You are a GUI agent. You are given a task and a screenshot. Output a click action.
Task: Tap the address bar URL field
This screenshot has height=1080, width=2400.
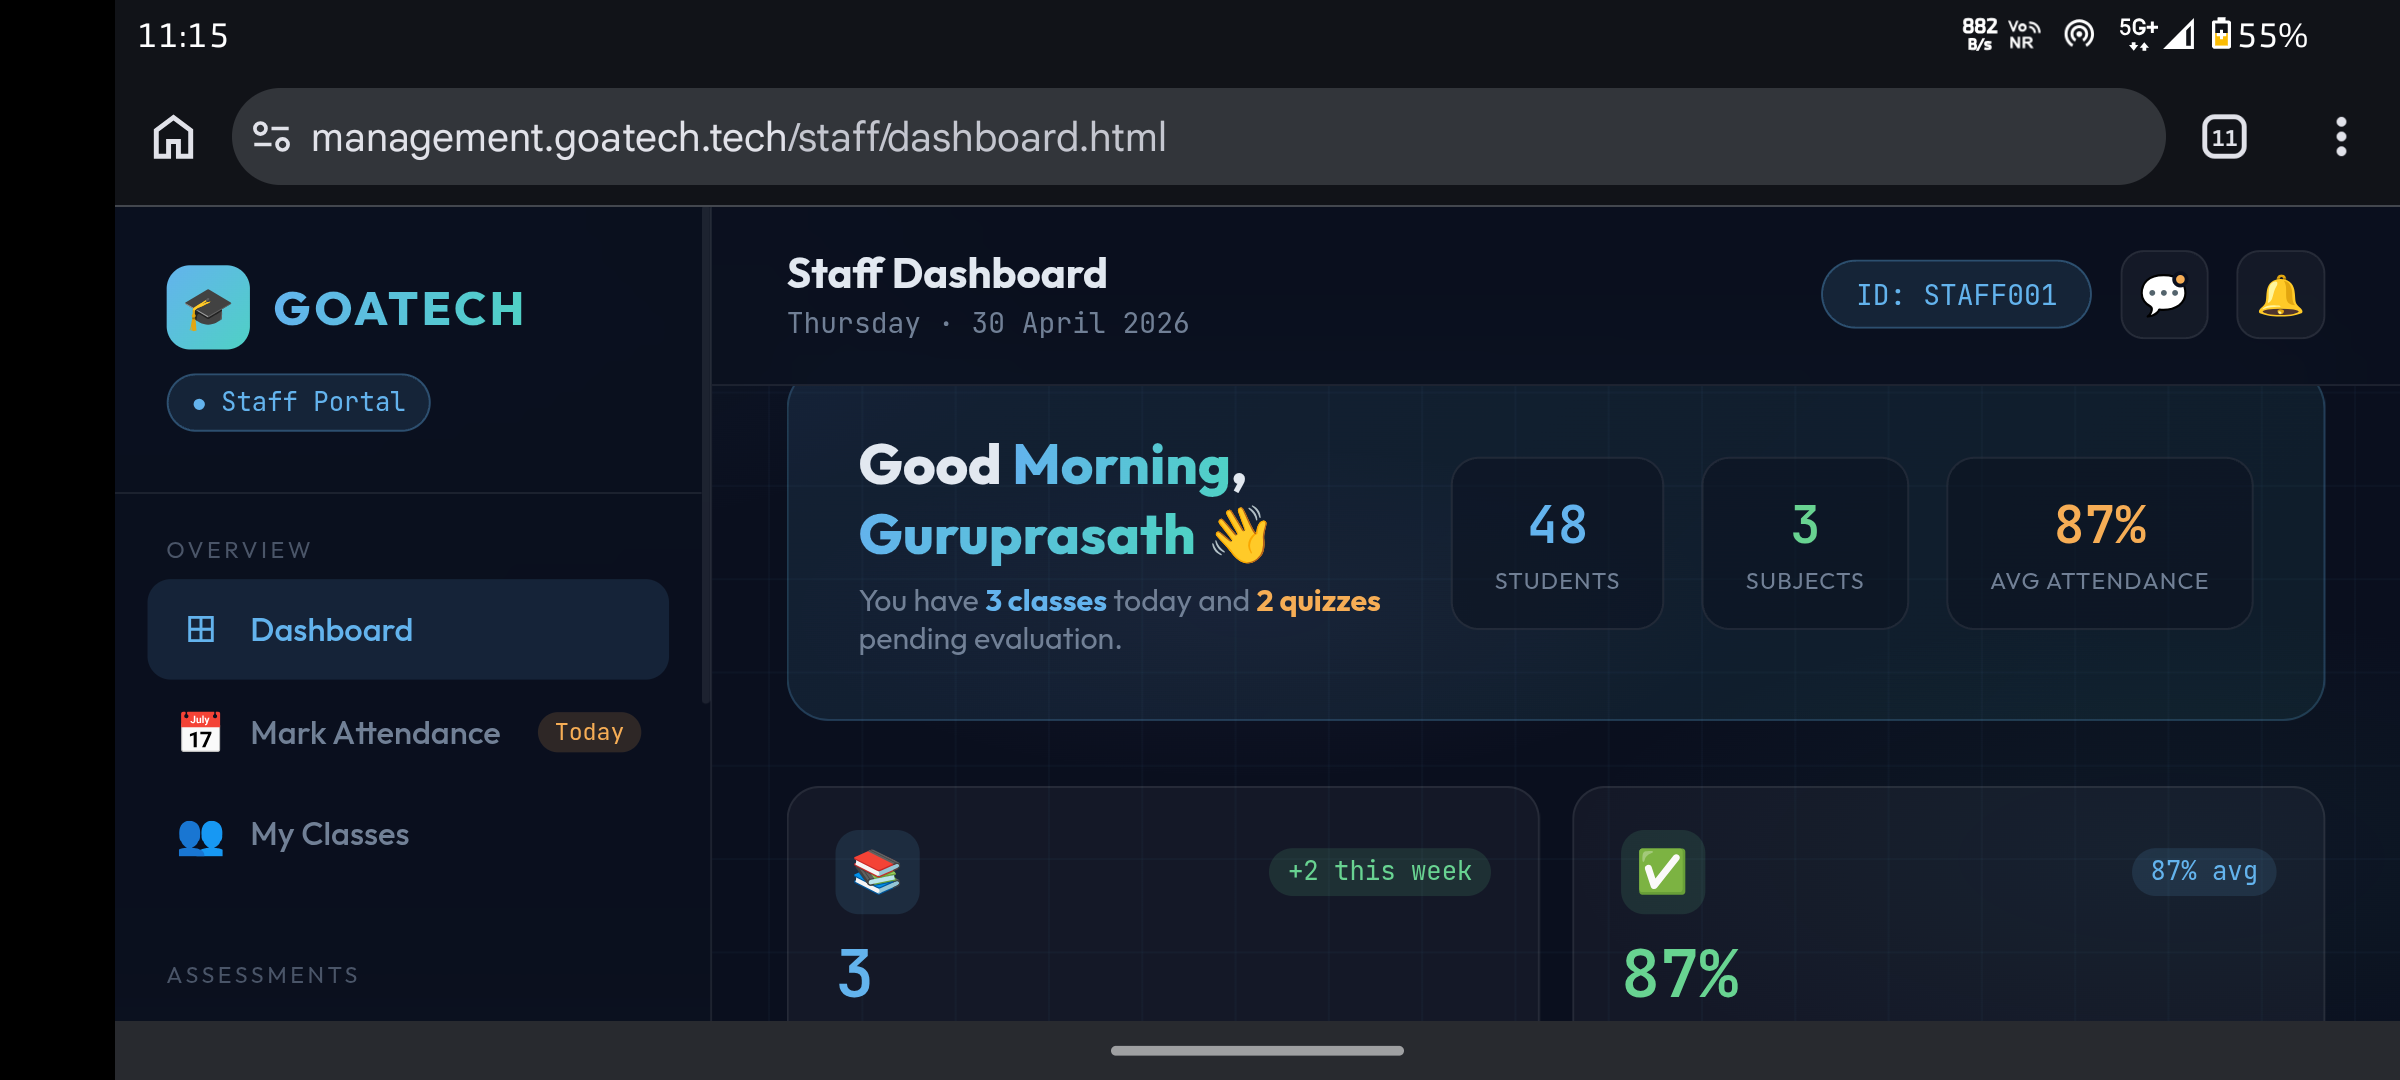click(x=1198, y=137)
